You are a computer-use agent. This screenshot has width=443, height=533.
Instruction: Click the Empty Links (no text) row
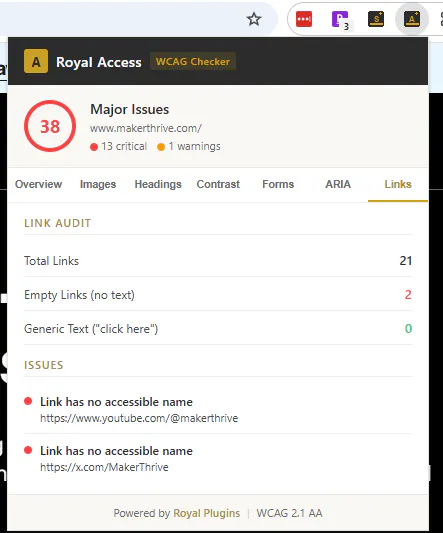(x=218, y=295)
